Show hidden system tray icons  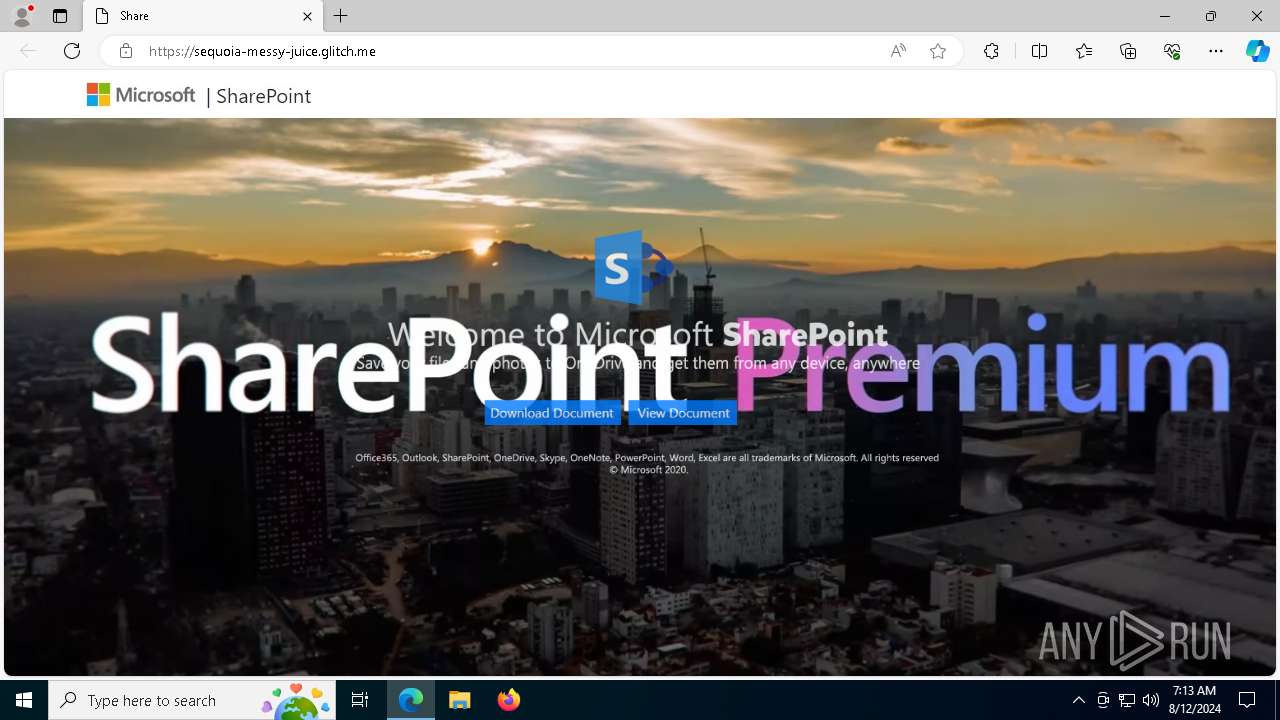click(1078, 700)
